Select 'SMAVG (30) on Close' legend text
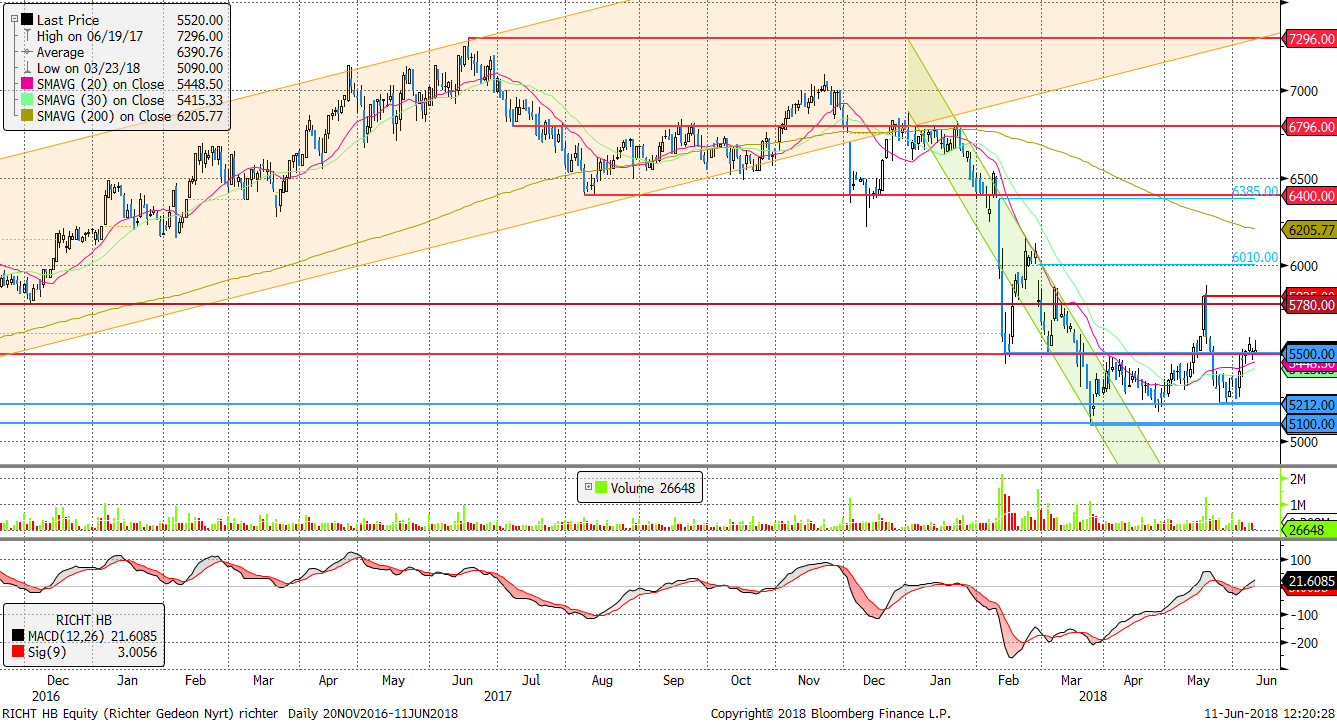Viewport: 1337px width, 722px height. coord(100,100)
